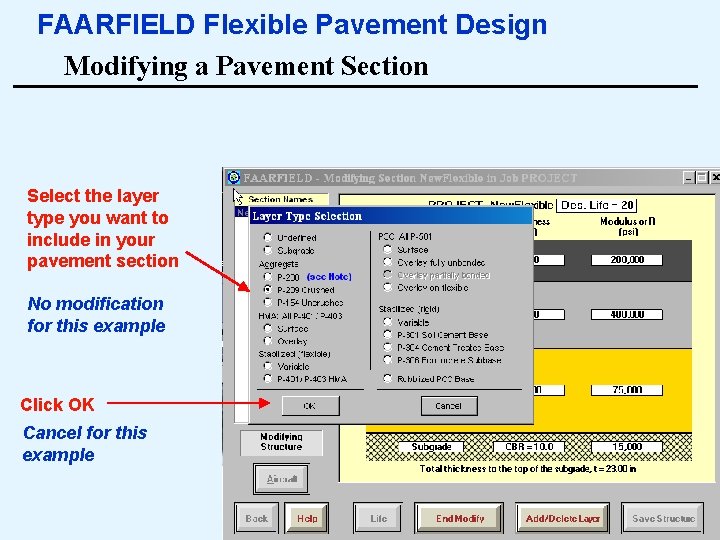Click the Subgrade layer label box
720x540 pixels.
(x=431, y=447)
